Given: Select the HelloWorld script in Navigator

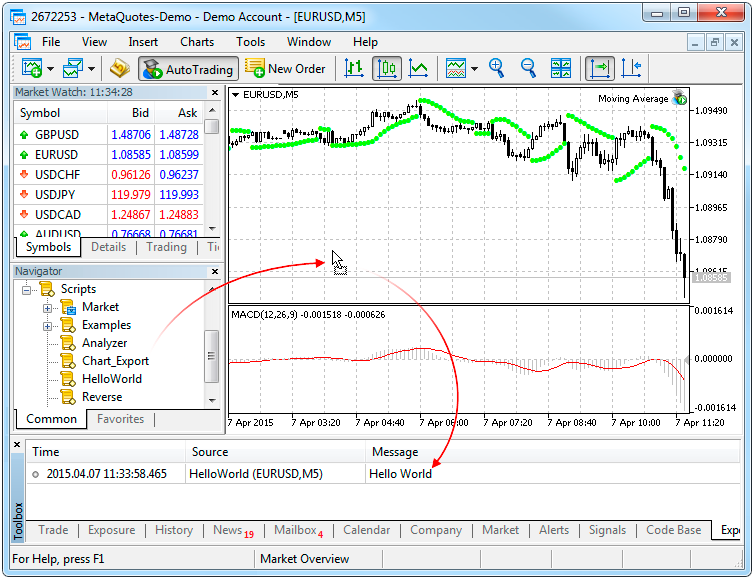Looking at the screenshot, I should [x=111, y=379].
